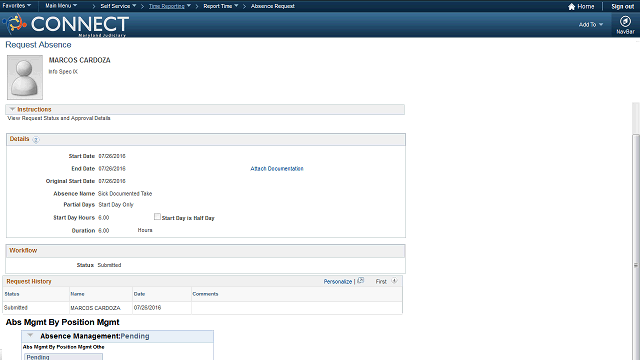Sort by Comments column header
This screenshot has height=360, width=640.
(x=205, y=294)
